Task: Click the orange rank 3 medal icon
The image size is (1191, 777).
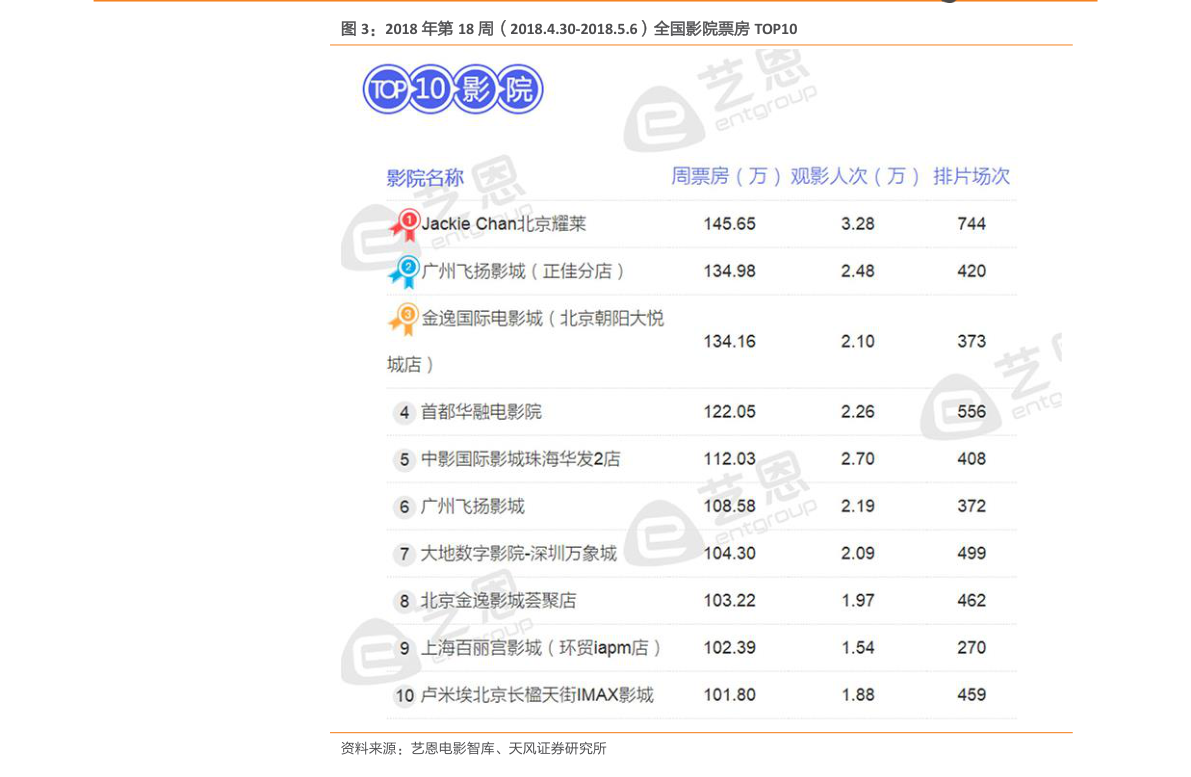Action: click(x=404, y=319)
